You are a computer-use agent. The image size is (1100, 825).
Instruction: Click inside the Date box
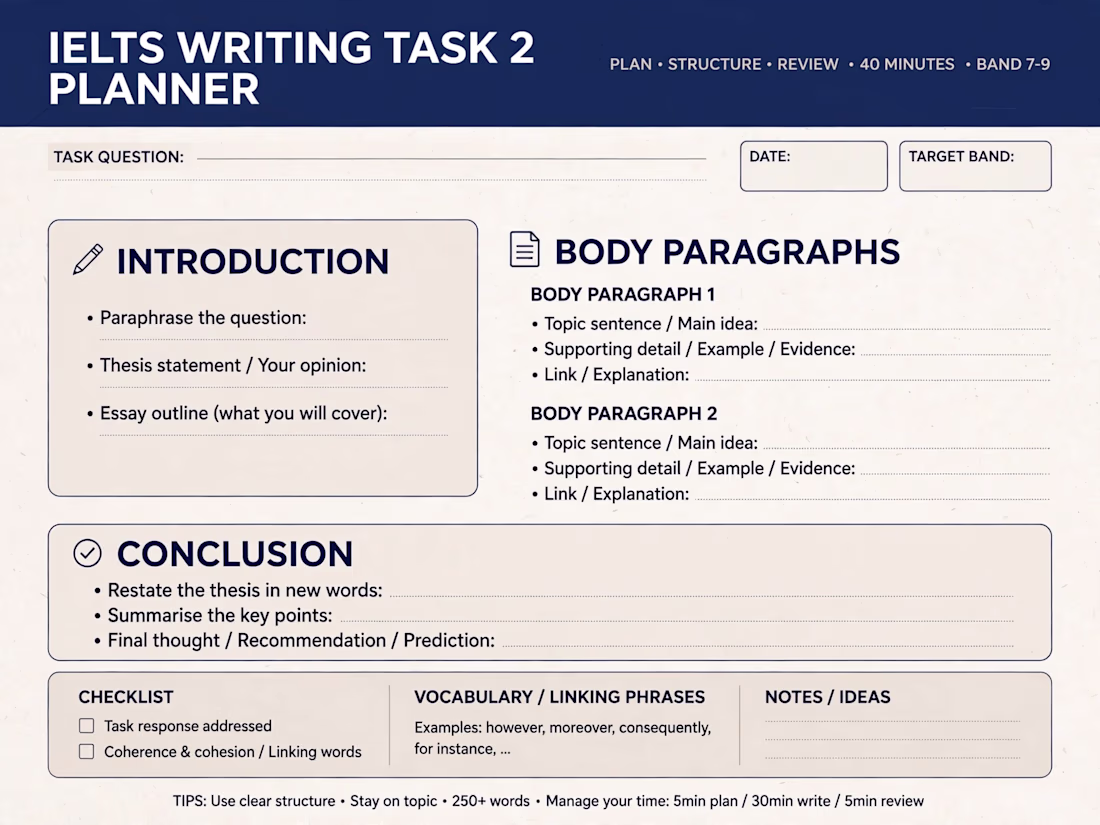click(x=814, y=166)
